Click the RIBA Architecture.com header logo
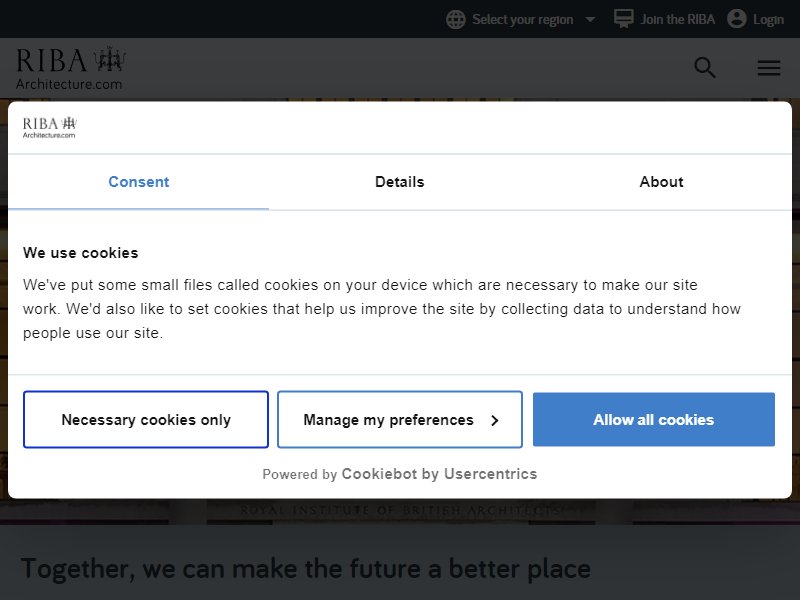Image resolution: width=800 pixels, height=600 pixels. click(x=71, y=68)
